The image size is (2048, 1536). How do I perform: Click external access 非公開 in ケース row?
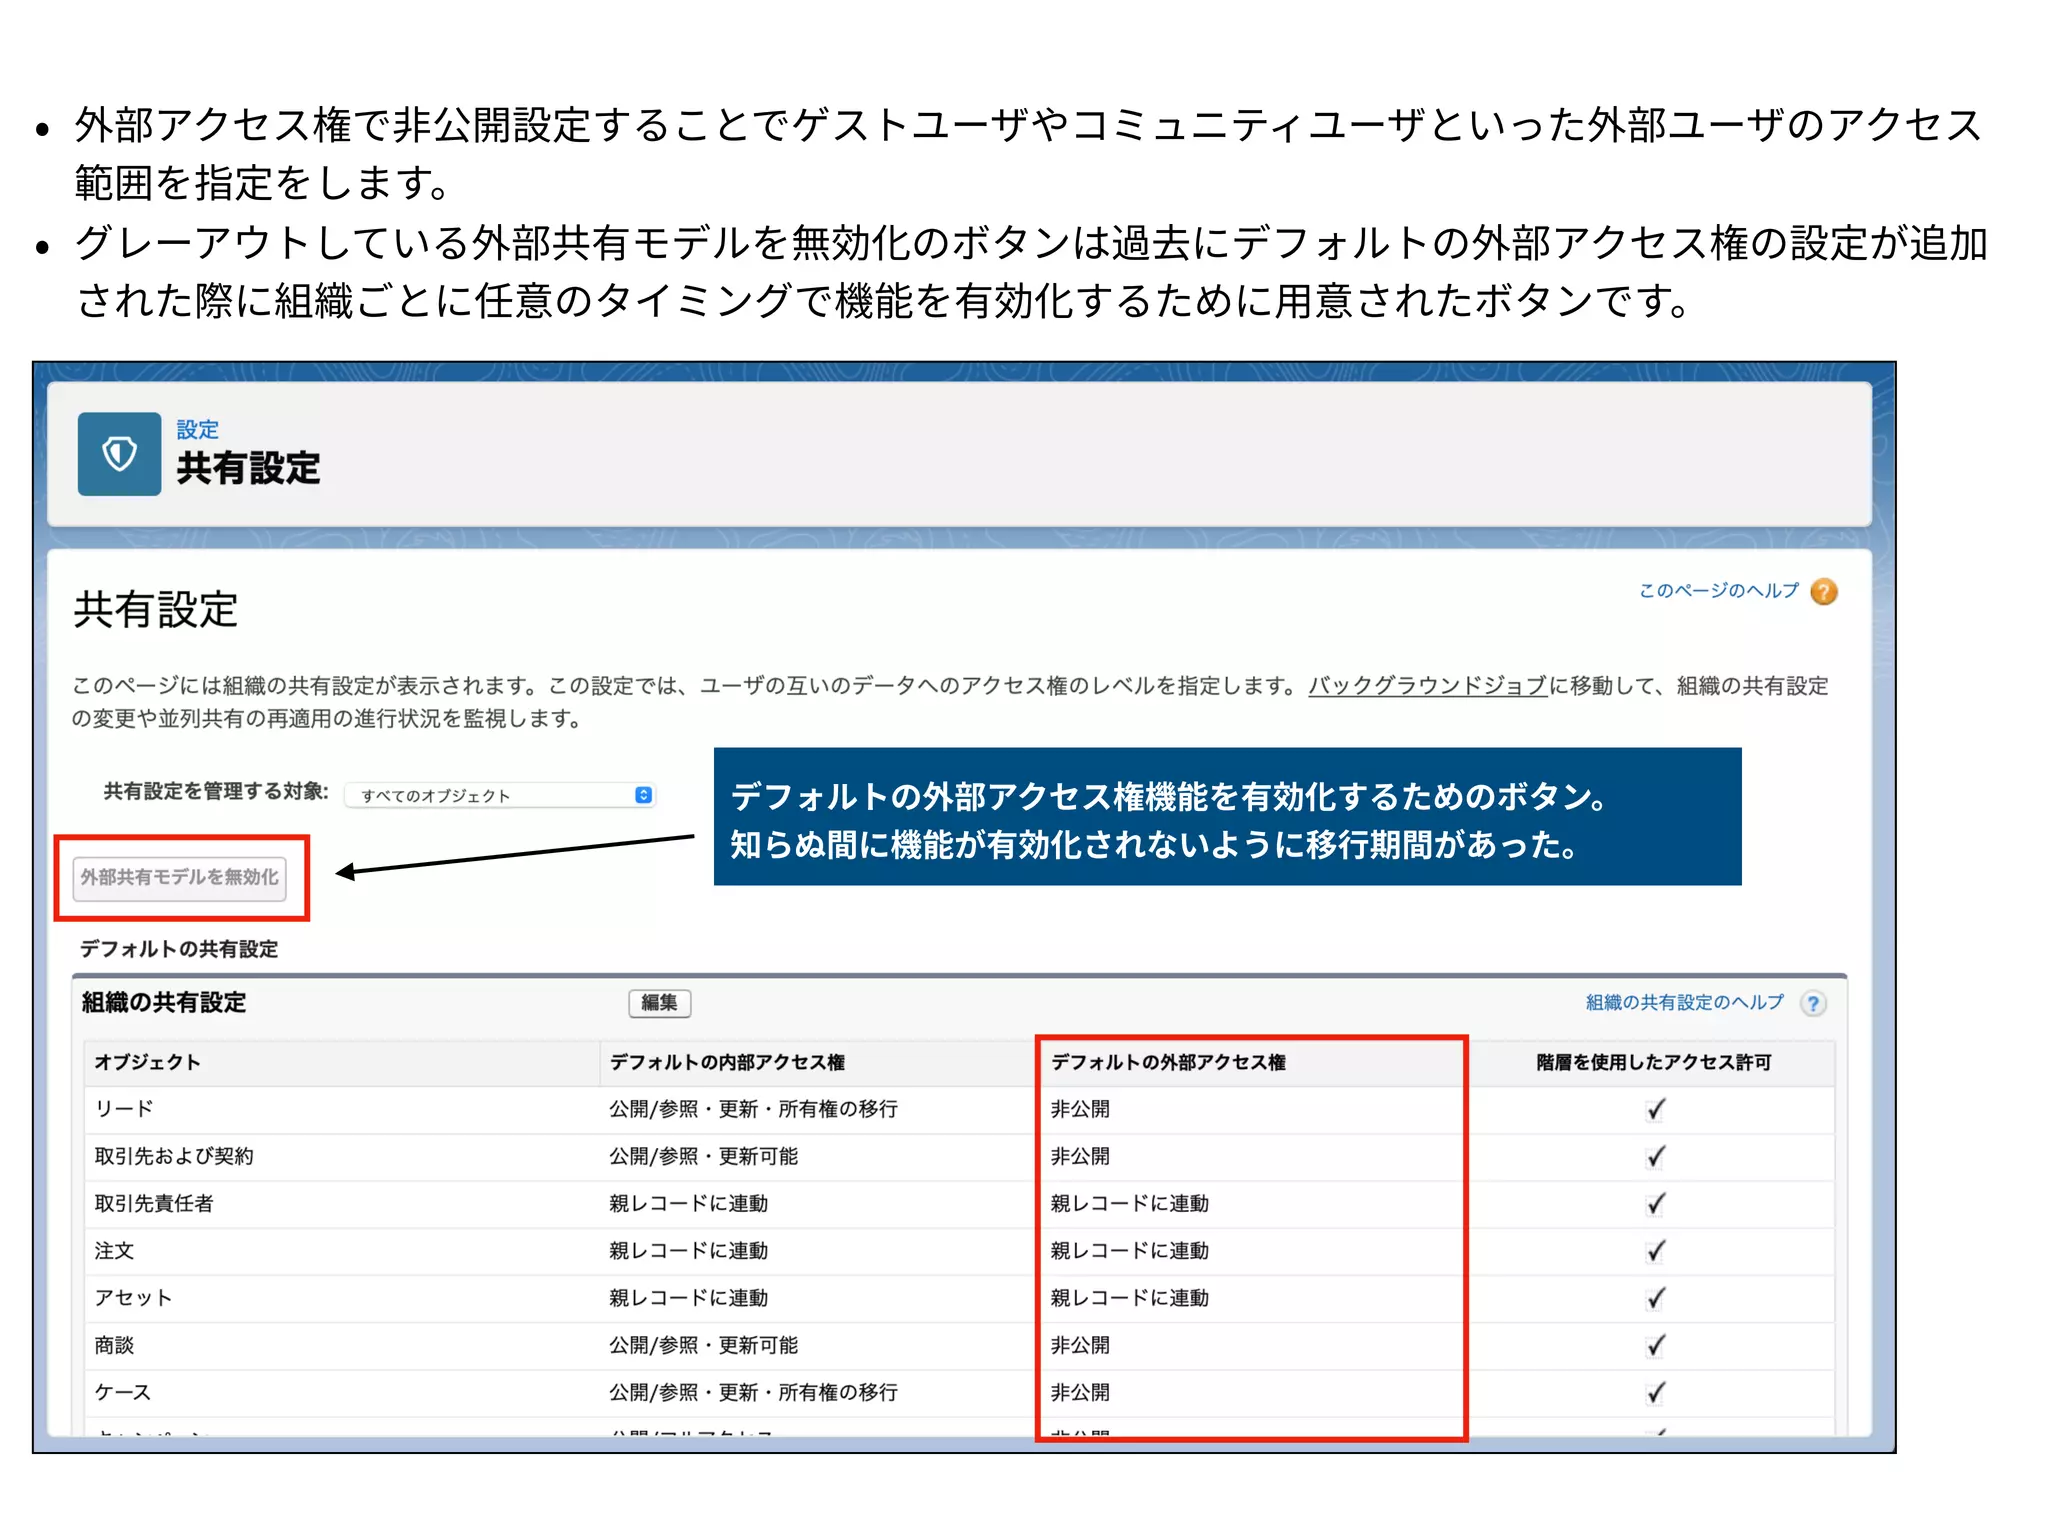click(1080, 1392)
